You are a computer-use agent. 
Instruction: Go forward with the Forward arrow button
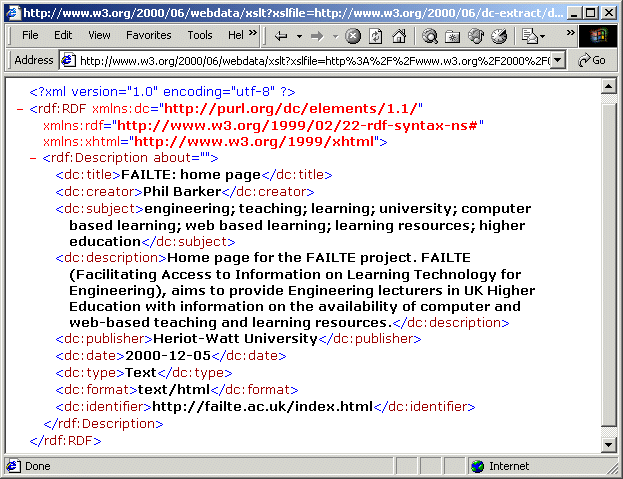click(317, 36)
